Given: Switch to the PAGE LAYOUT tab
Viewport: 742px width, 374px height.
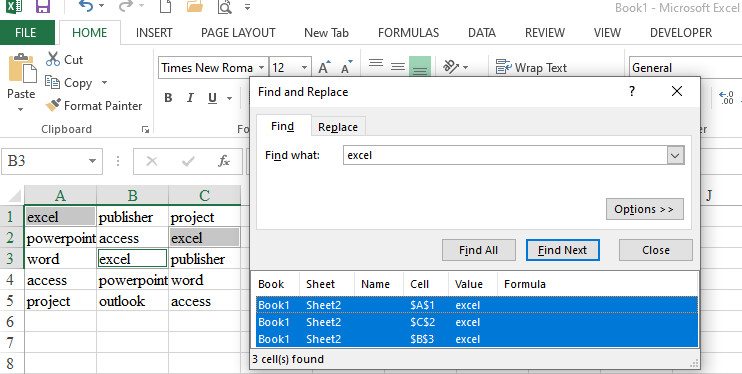Looking at the screenshot, I should 238,33.
